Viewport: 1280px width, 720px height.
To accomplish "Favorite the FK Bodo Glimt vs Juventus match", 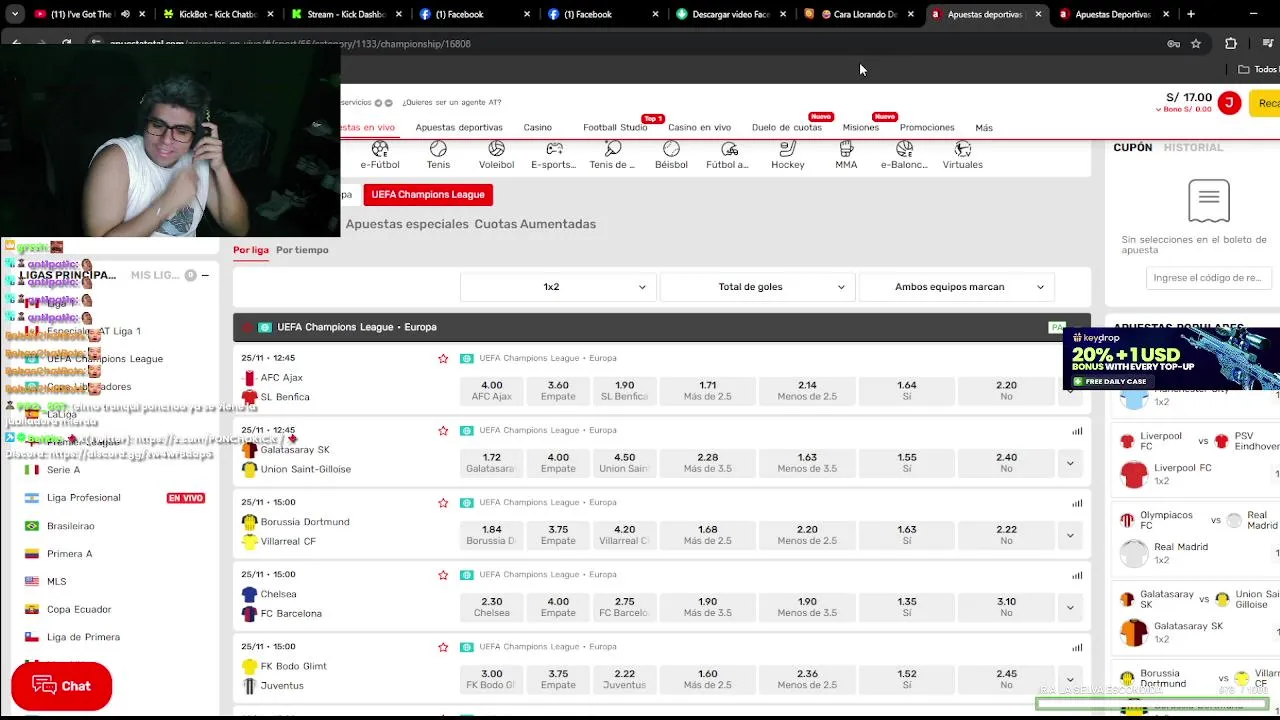I will [443, 647].
